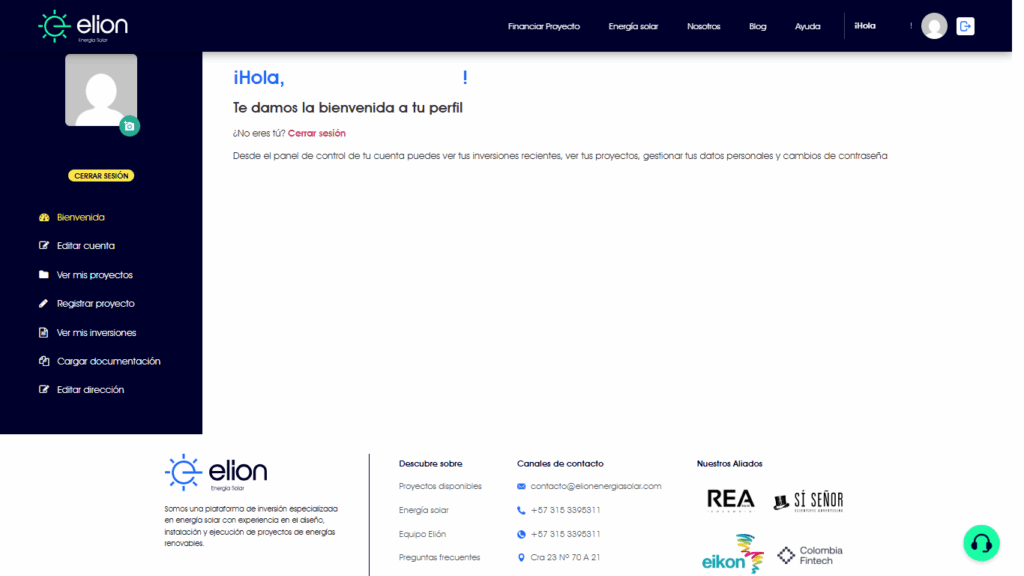
Task: Open the Blog page from the navbar
Action: (x=757, y=26)
